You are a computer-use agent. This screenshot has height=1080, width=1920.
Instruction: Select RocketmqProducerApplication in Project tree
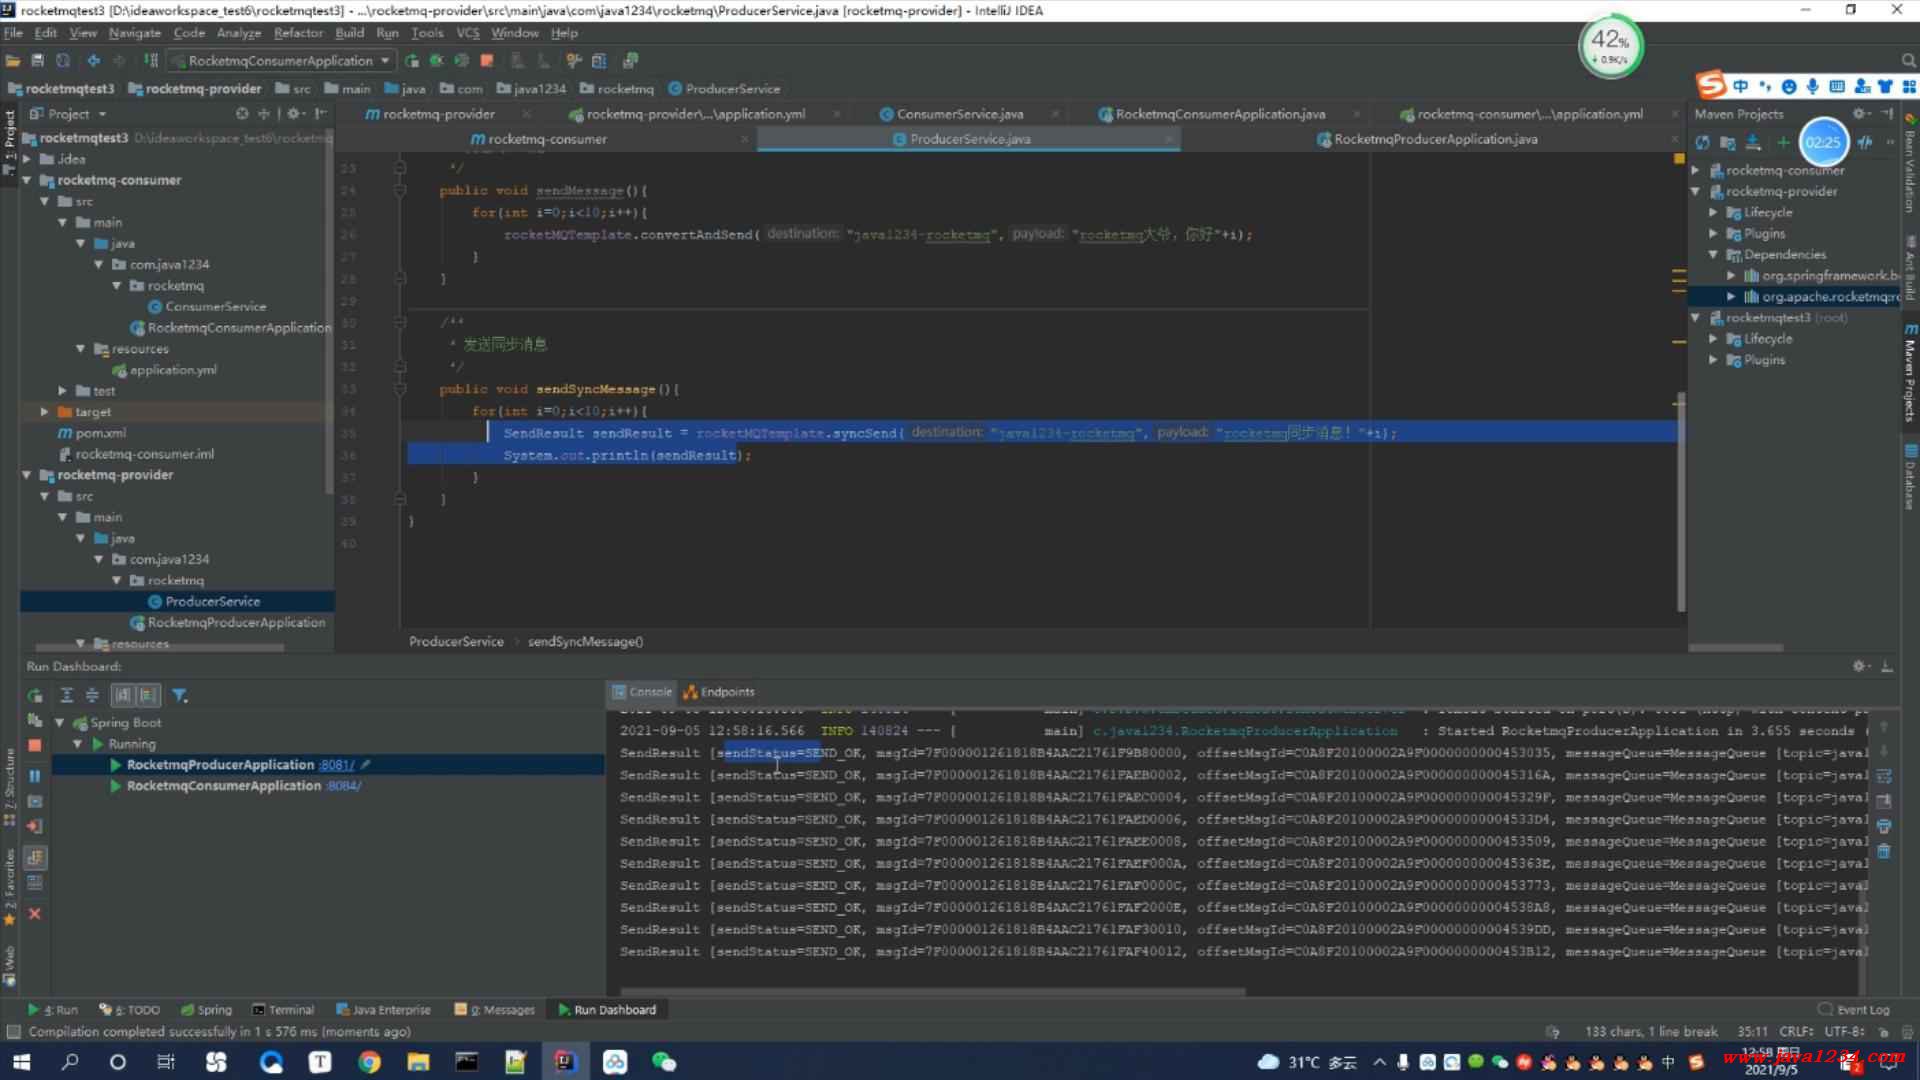228,623
